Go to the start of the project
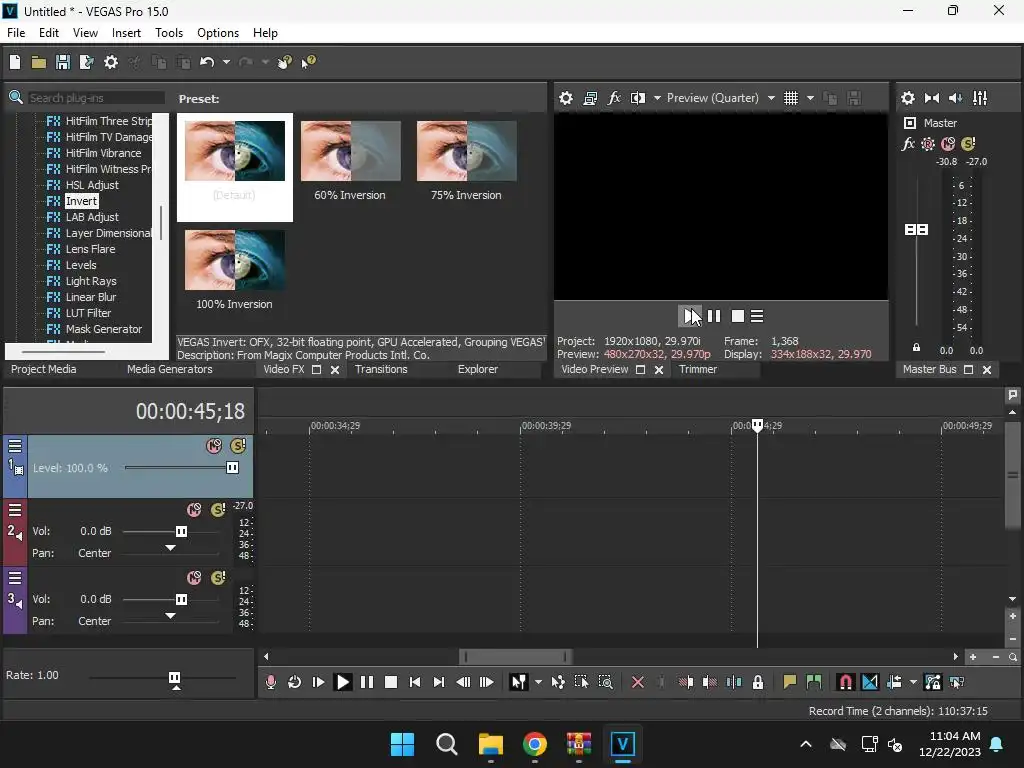Image resolution: width=1024 pixels, height=768 pixels. click(415, 682)
